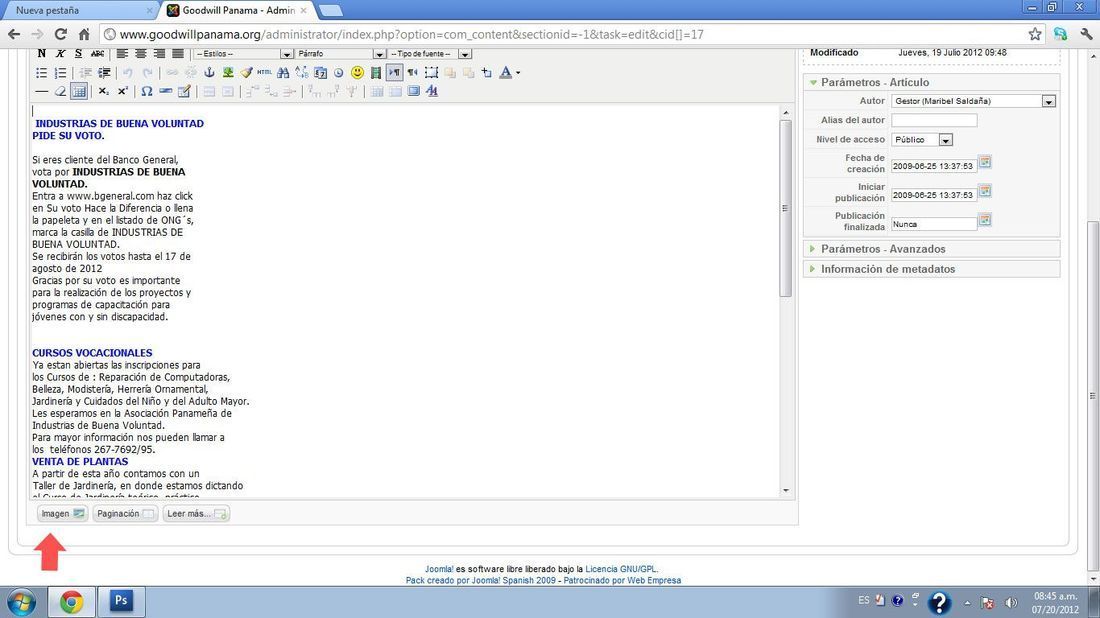
Task: Open the emoticons smiley picker
Action: [x=357, y=72]
